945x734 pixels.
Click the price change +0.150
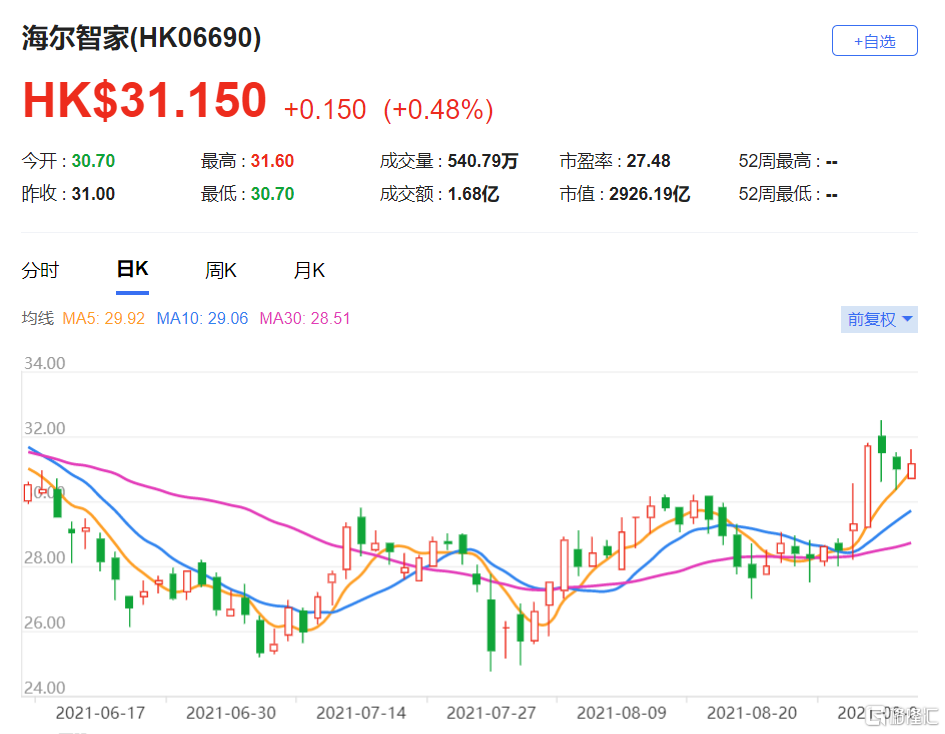(x=325, y=110)
